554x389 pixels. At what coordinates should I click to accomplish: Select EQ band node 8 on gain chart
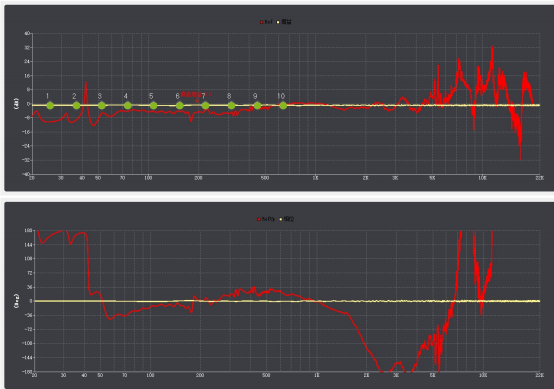point(231,105)
